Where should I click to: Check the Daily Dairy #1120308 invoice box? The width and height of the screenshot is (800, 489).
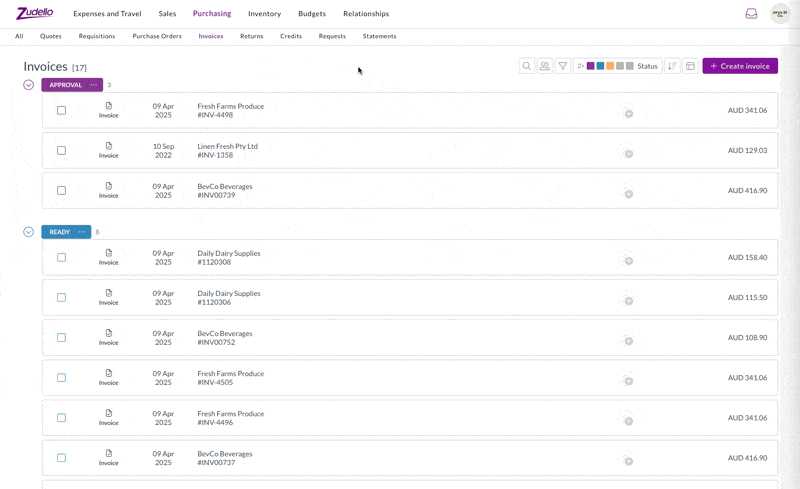pyautogui.click(x=61, y=257)
